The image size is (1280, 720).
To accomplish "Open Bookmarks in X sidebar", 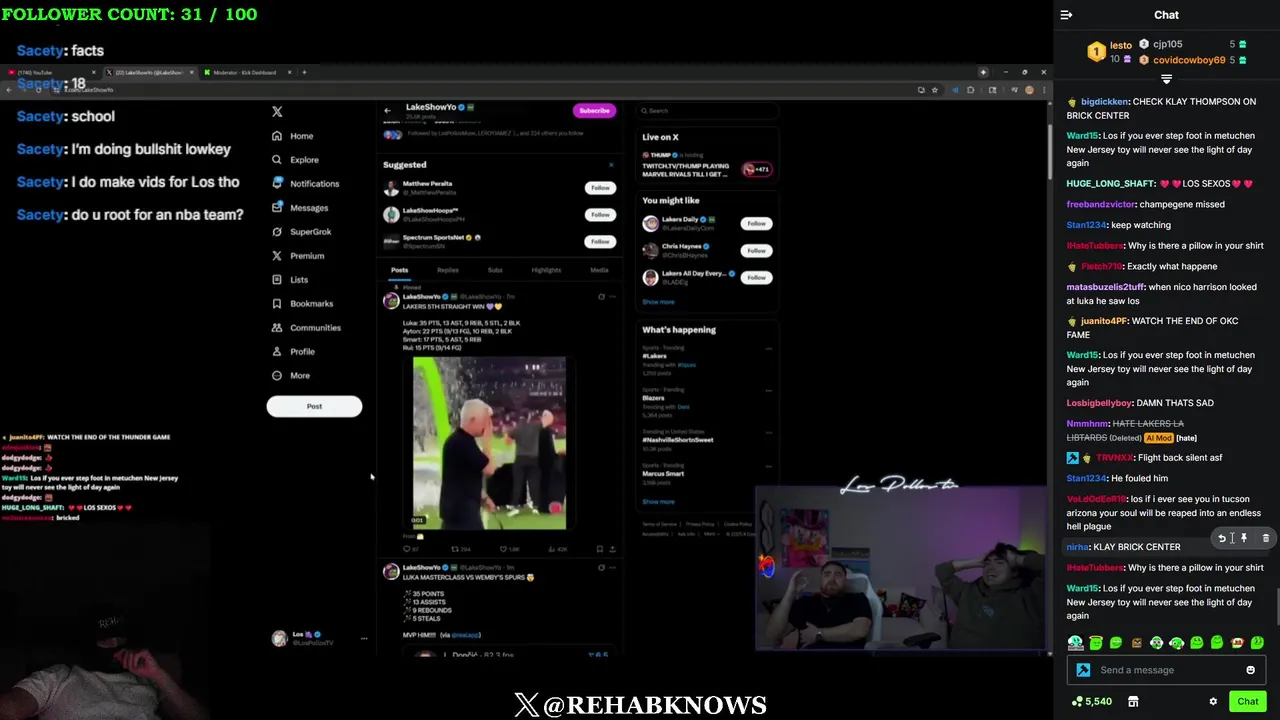I will 303,304.
